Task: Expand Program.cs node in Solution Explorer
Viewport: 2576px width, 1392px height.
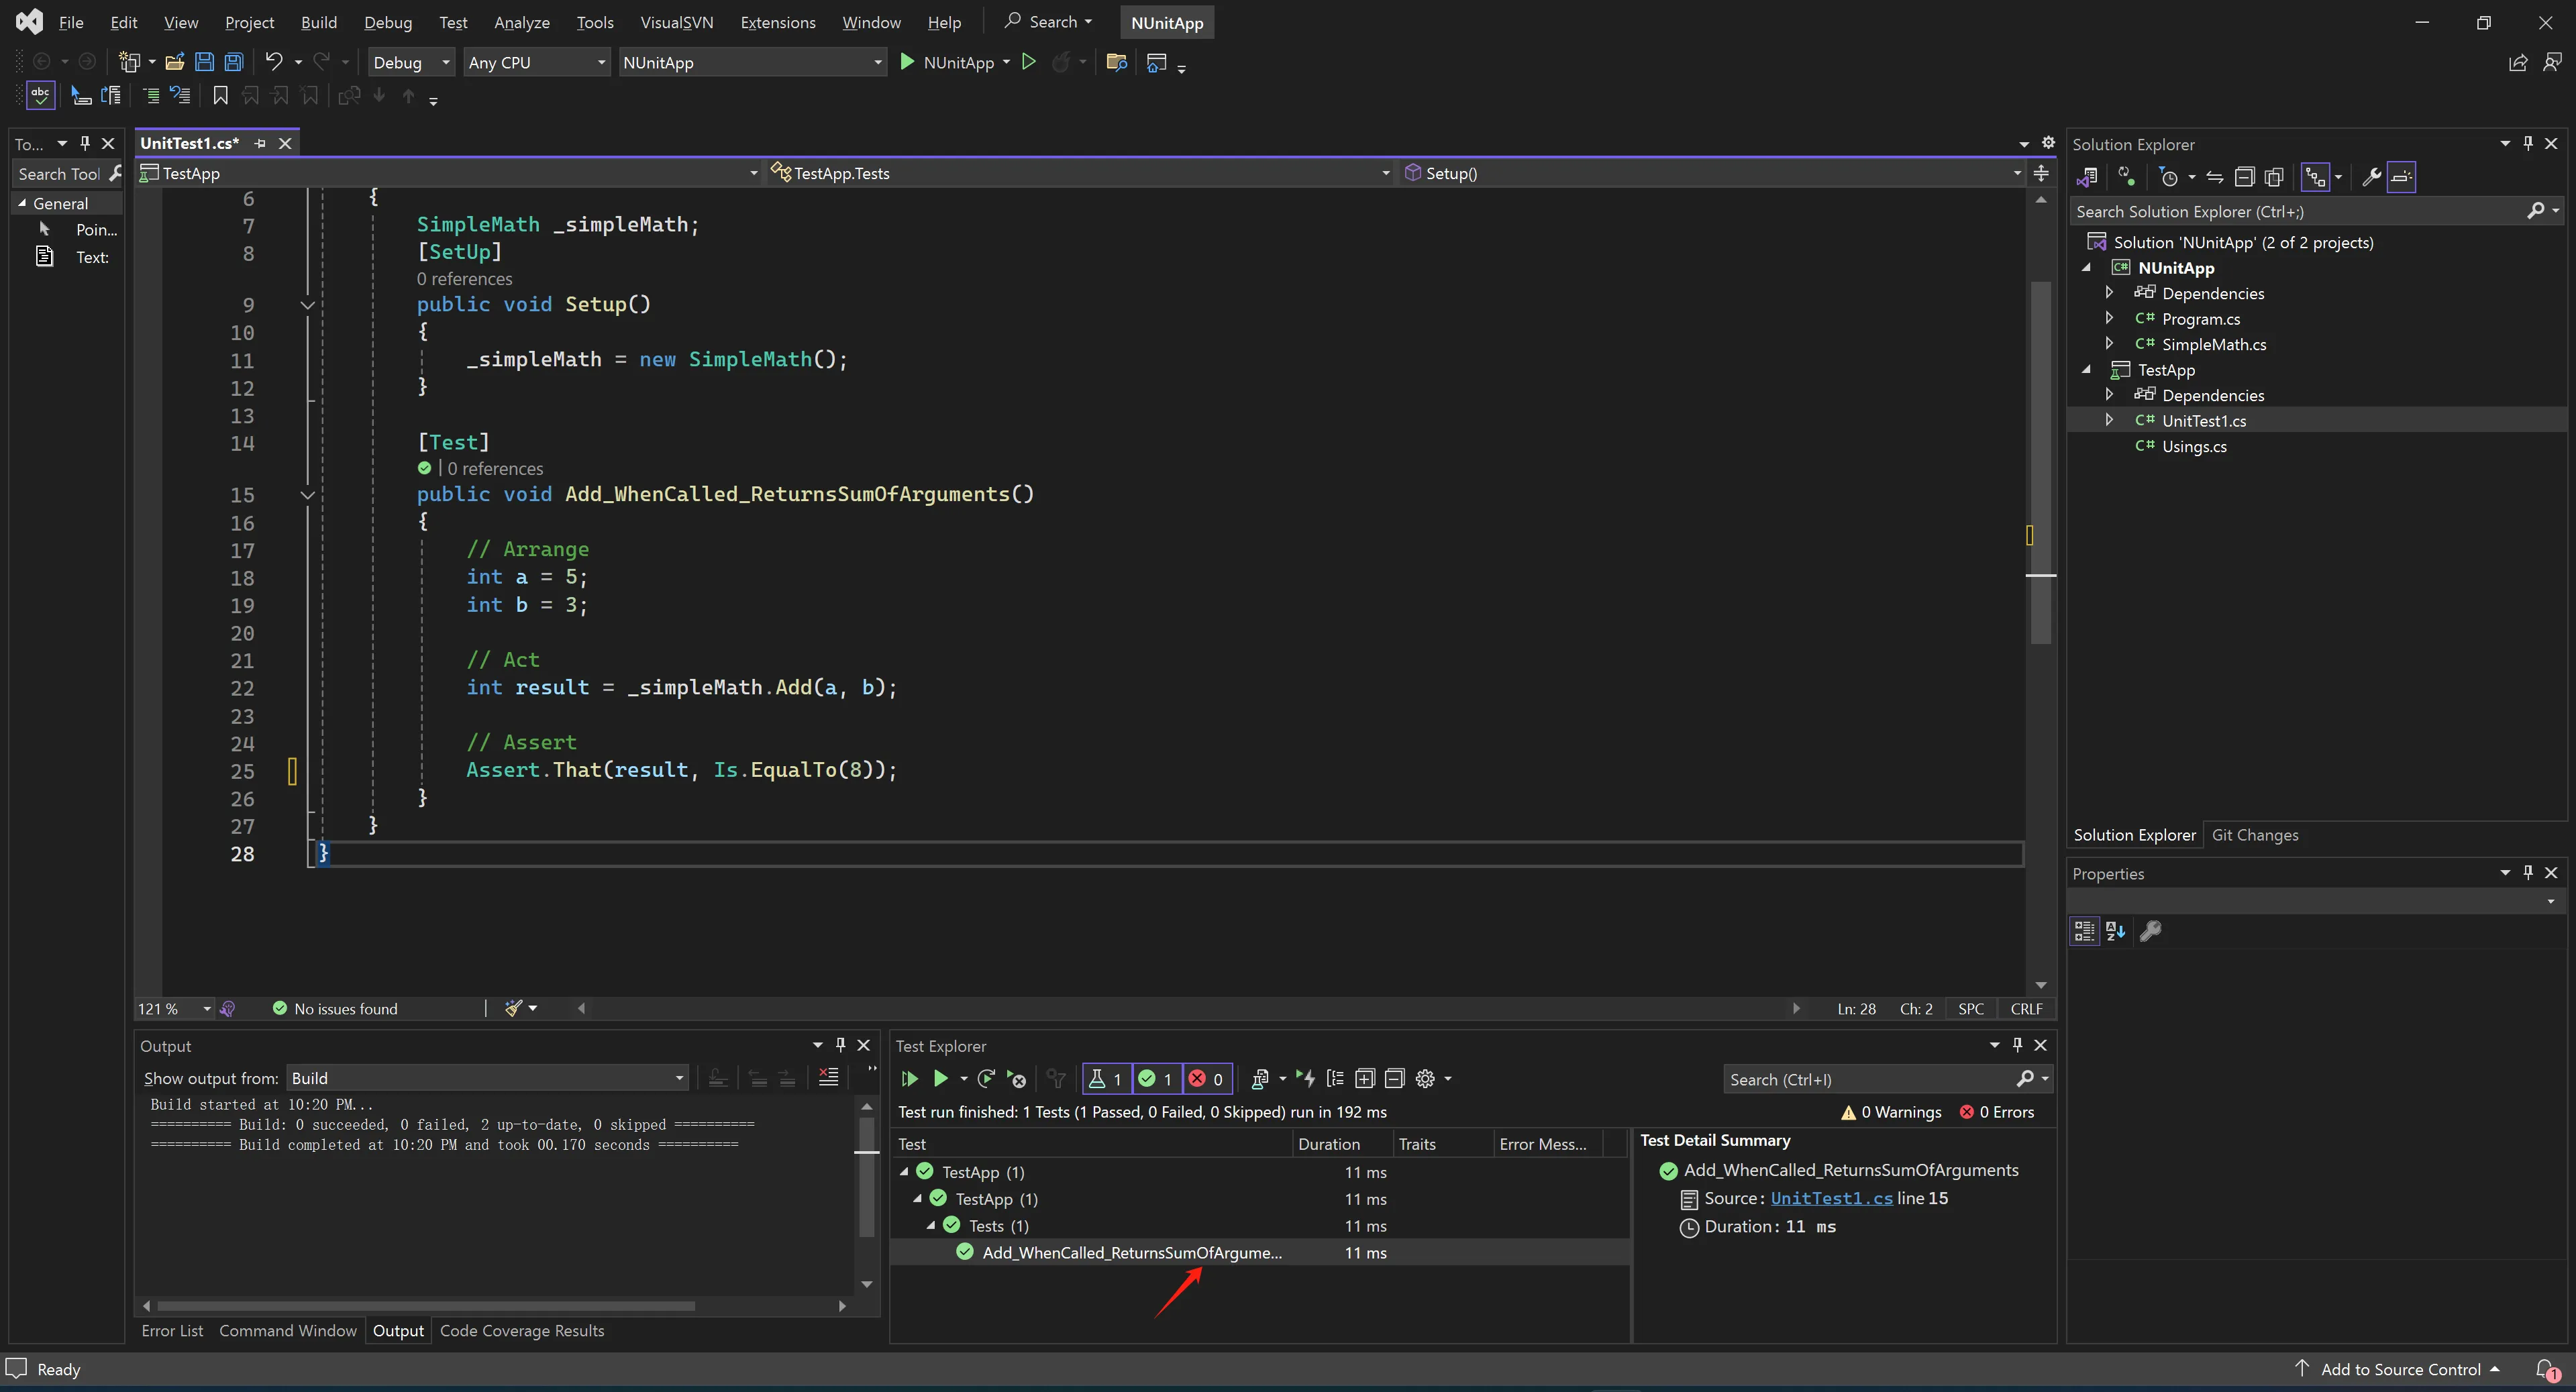Action: tap(2109, 318)
